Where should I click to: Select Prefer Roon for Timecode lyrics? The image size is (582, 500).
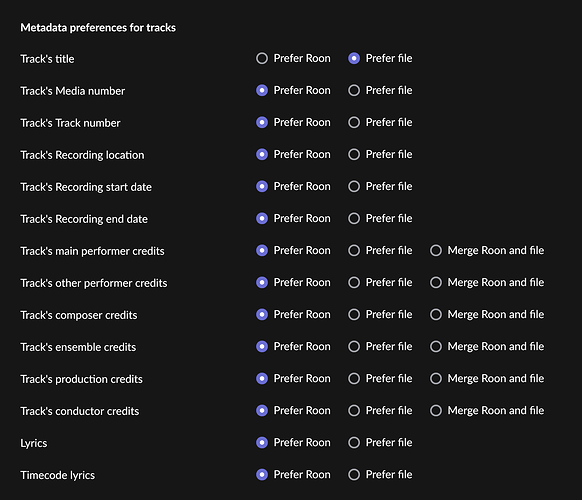pos(262,474)
